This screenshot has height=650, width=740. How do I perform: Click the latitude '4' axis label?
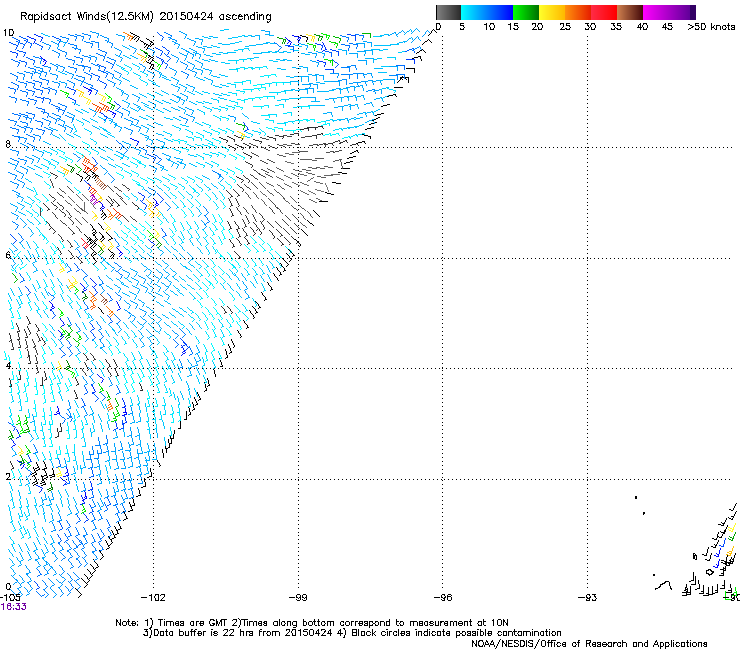point(8,366)
